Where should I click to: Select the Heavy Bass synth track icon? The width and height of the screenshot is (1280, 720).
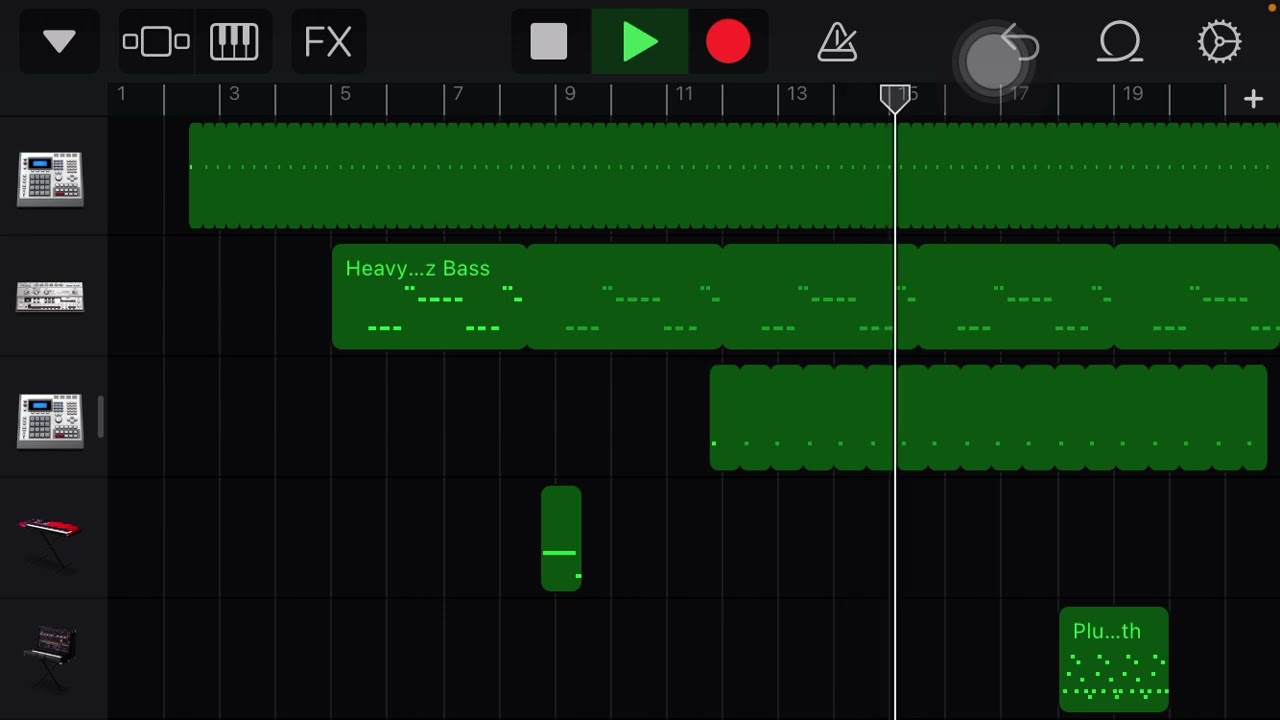(x=50, y=296)
